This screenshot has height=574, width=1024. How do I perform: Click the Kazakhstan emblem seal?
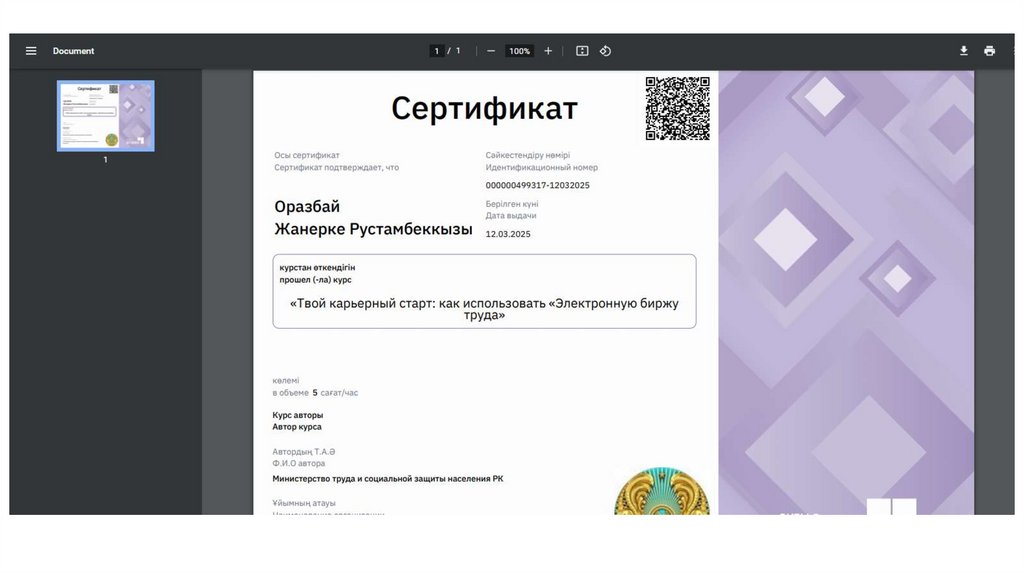[662, 491]
